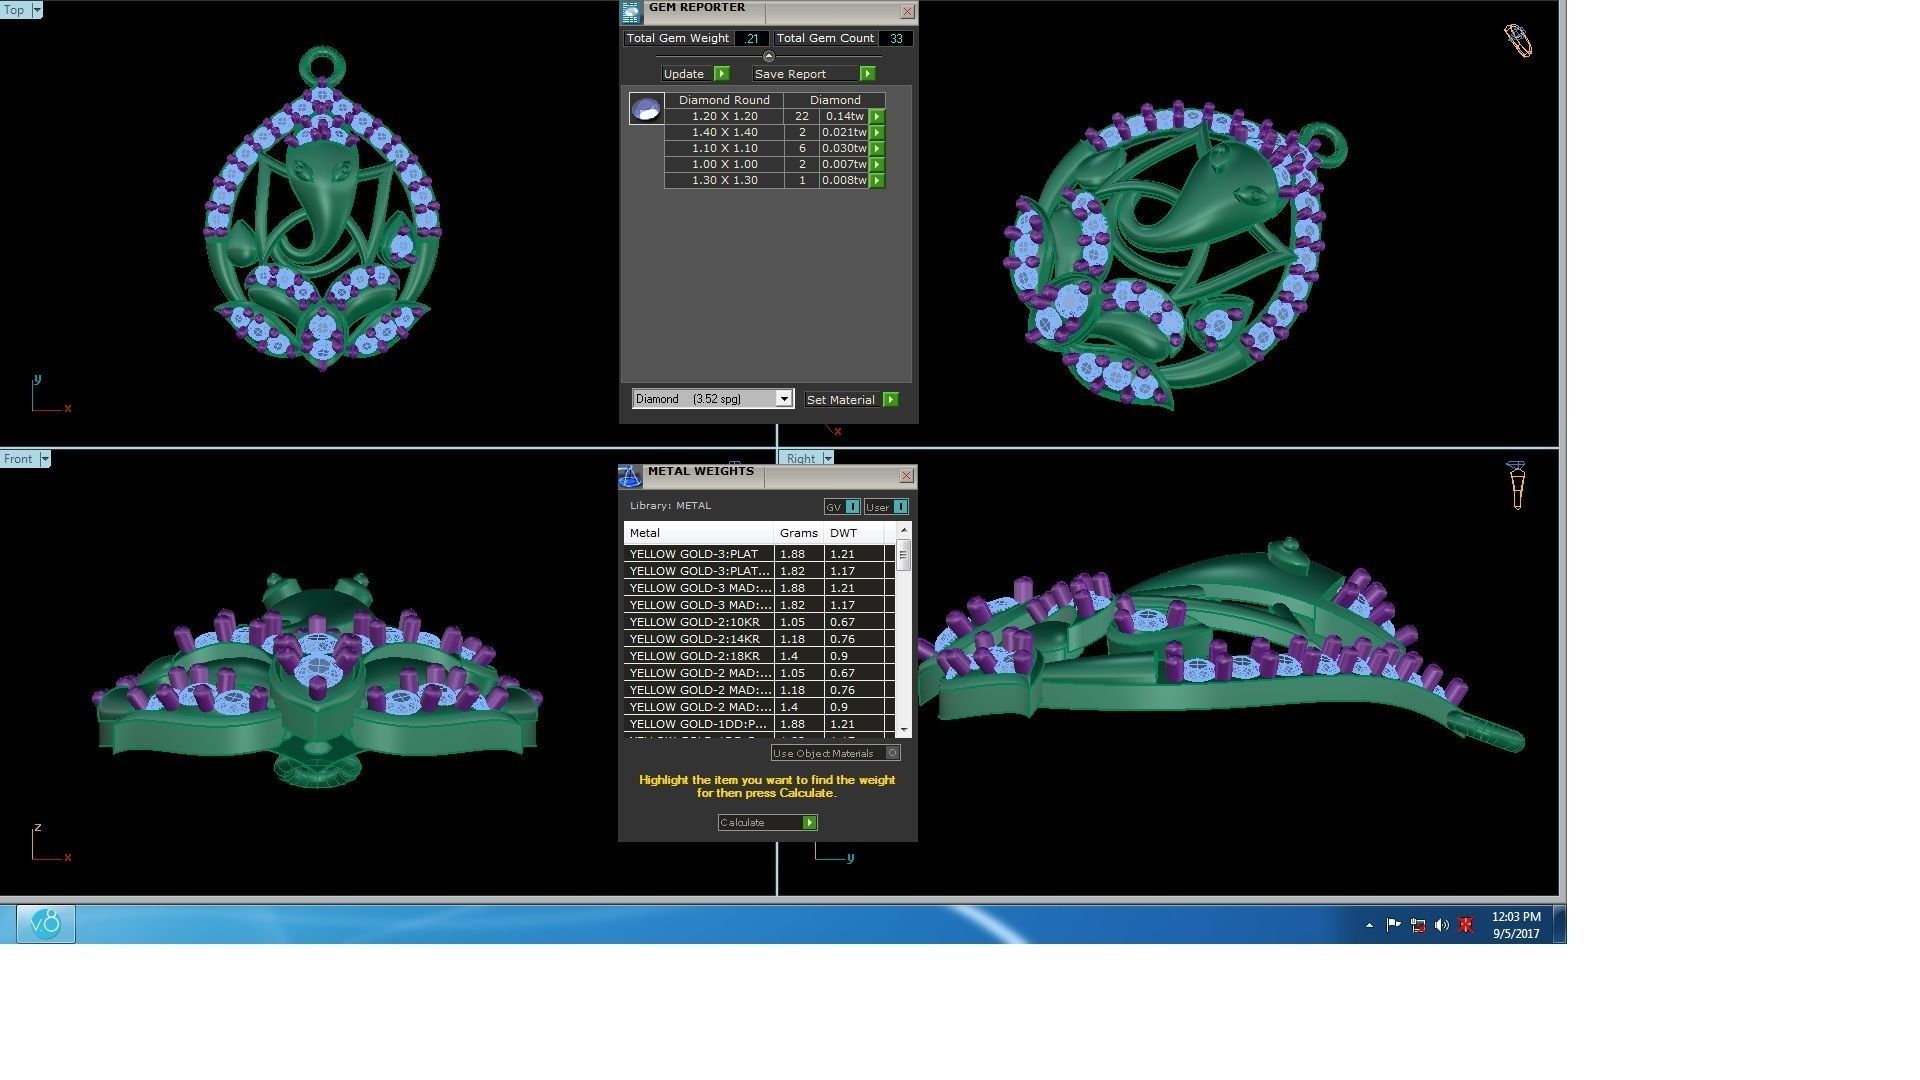
Task: Click the green arrow on the 0.008tw row
Action: coord(877,181)
